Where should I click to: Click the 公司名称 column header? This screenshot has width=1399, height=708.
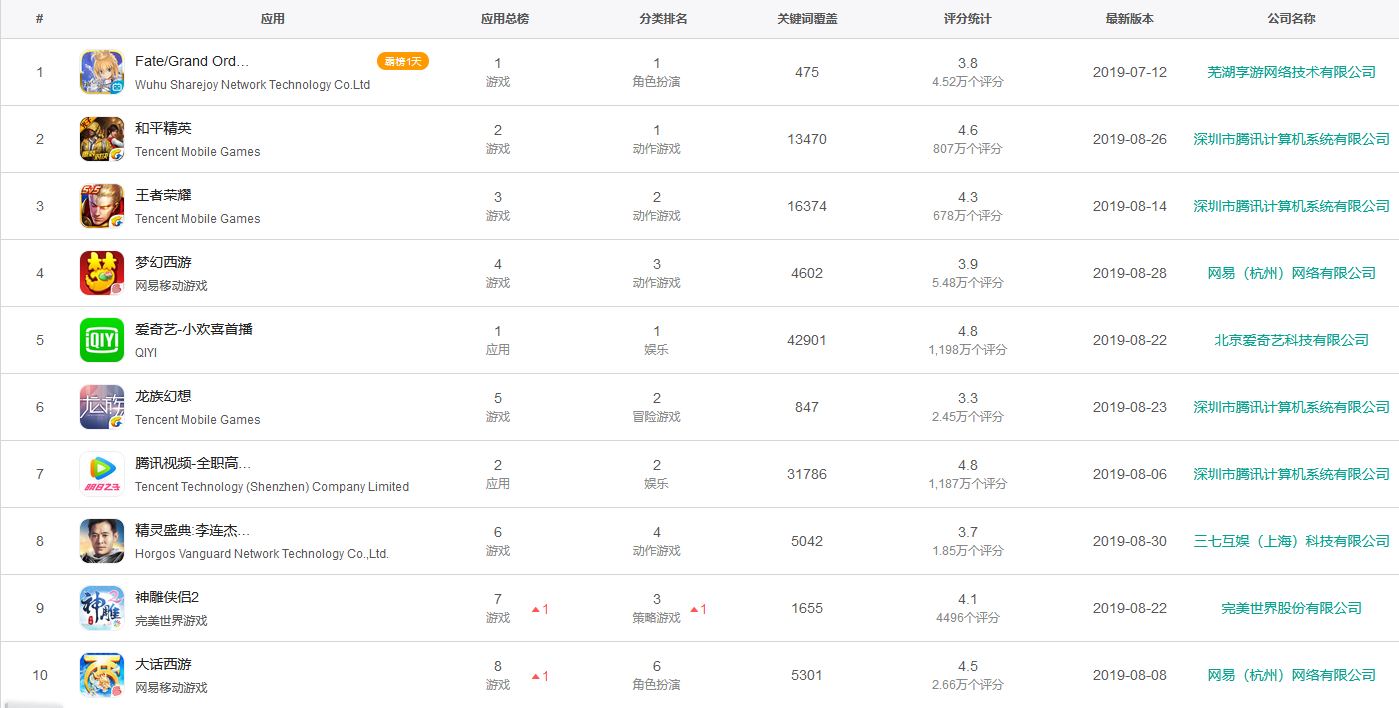point(1291,19)
